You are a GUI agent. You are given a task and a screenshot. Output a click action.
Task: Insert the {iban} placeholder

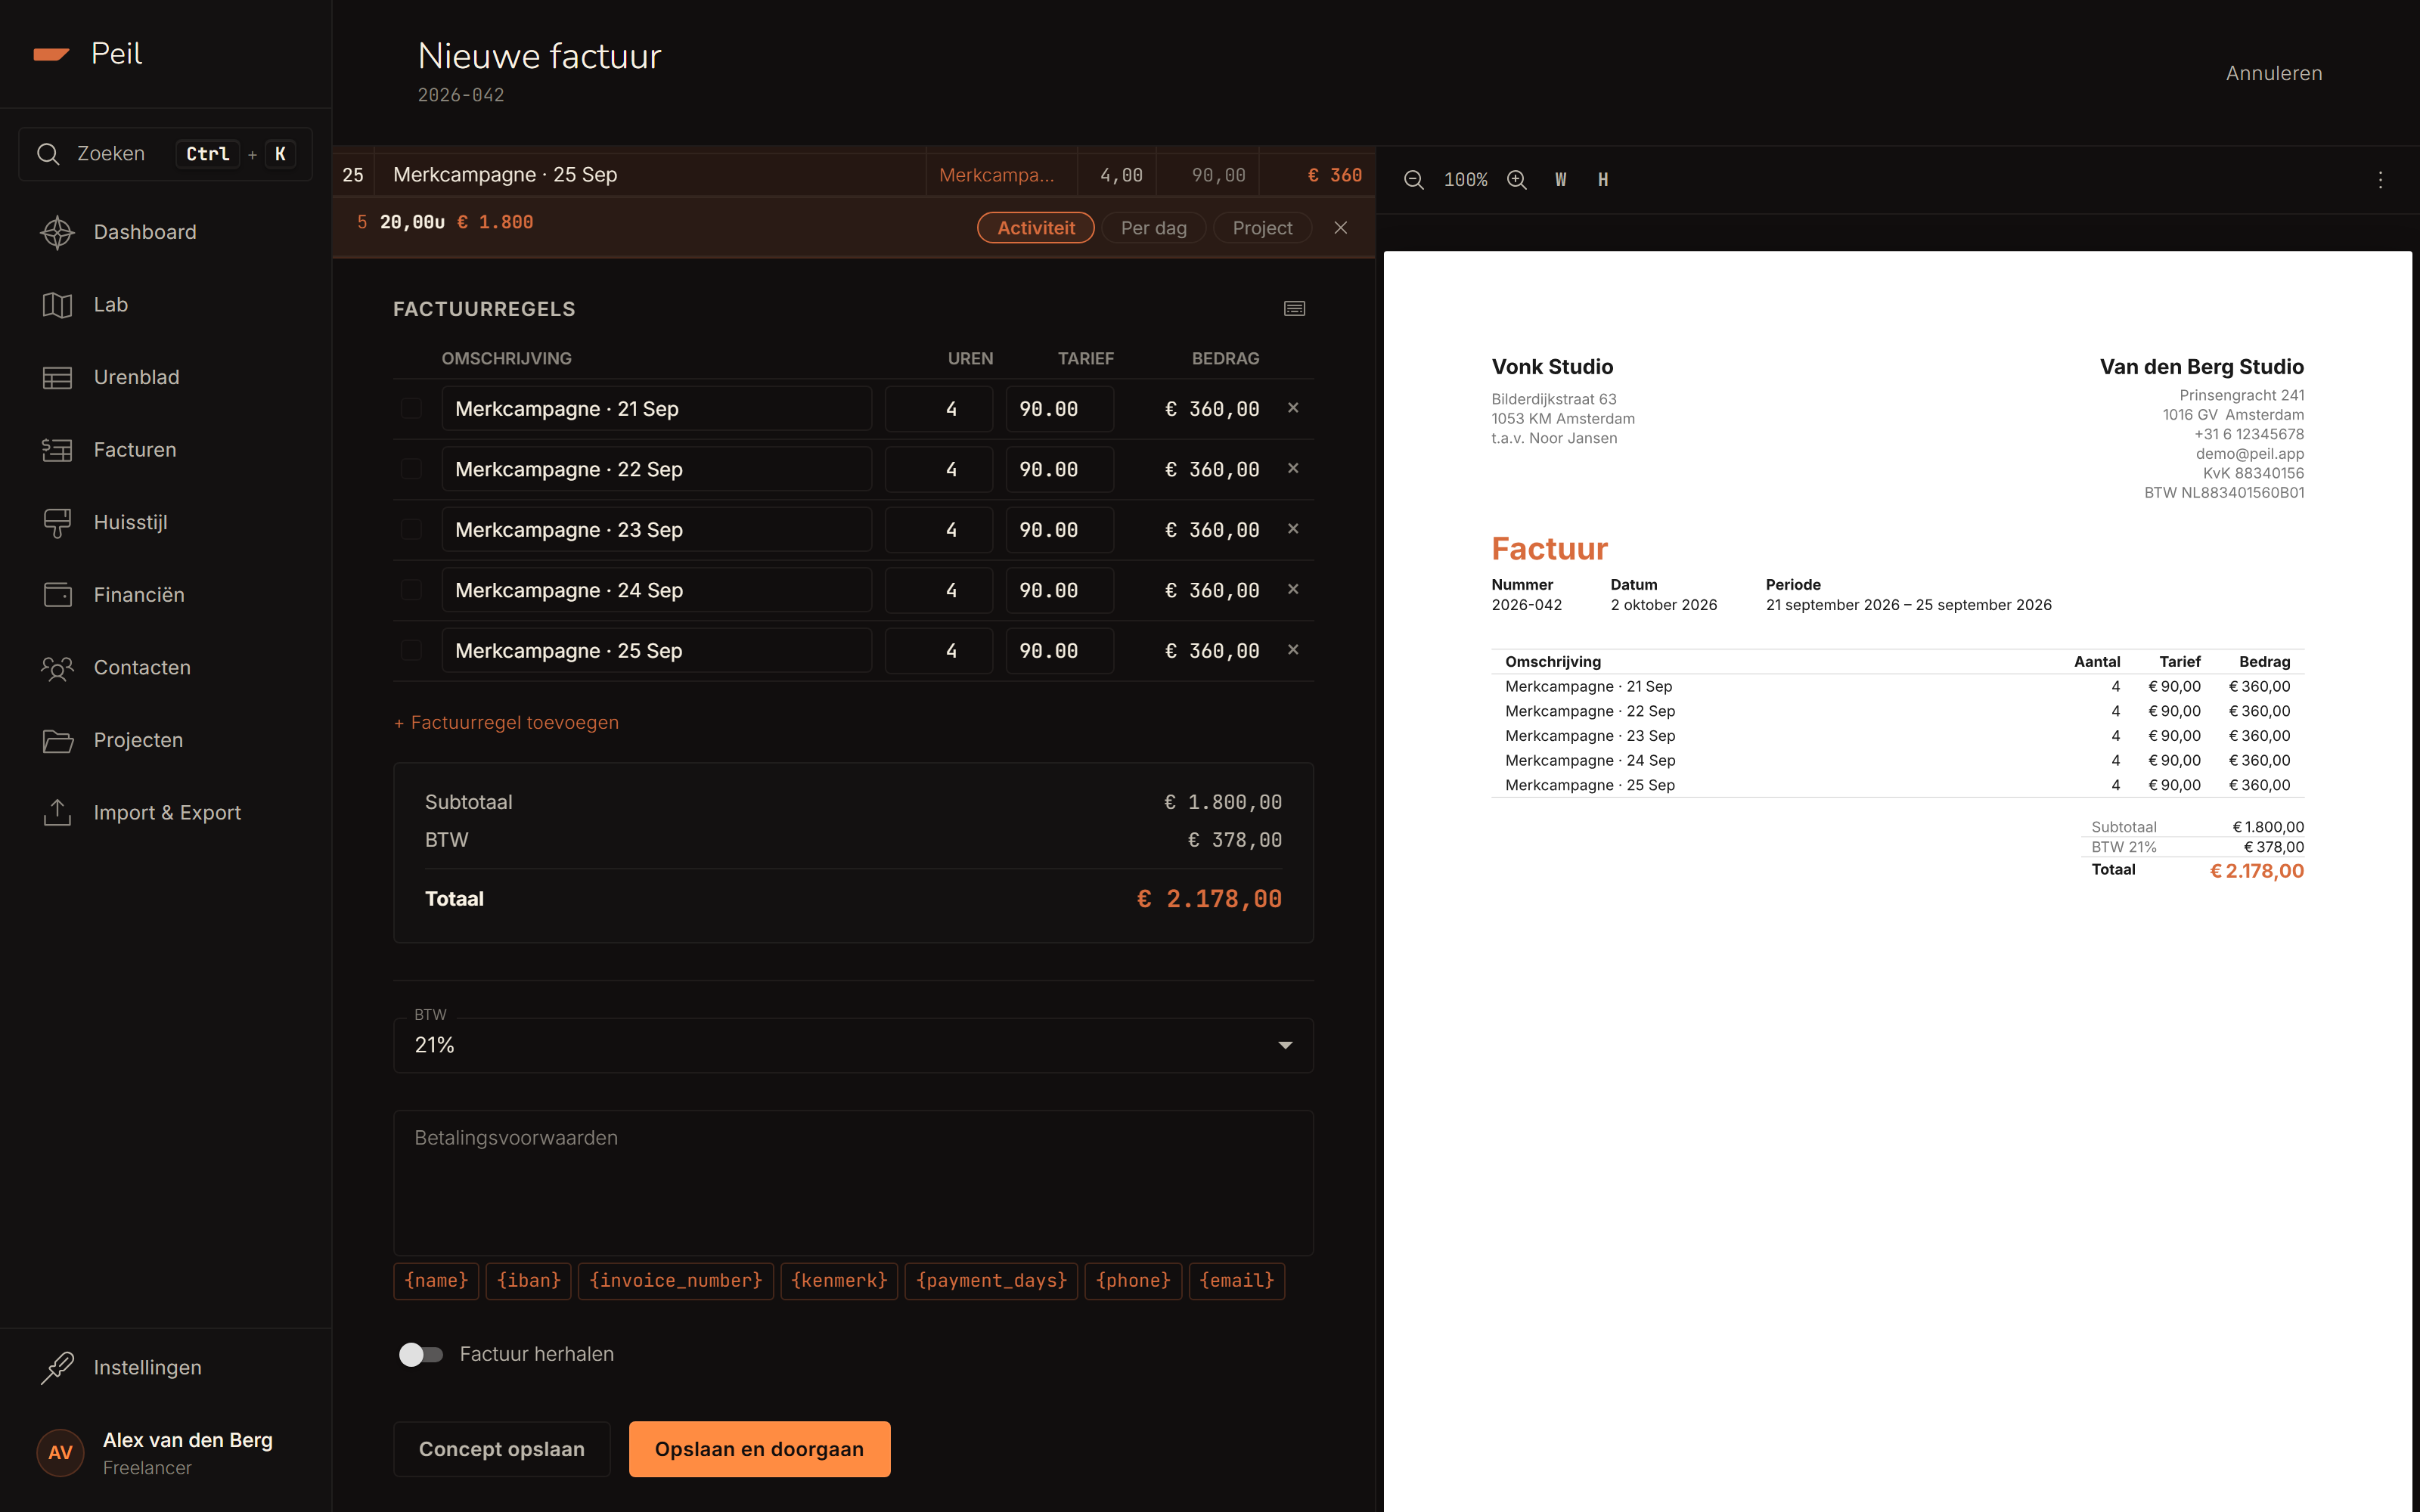click(x=528, y=1281)
